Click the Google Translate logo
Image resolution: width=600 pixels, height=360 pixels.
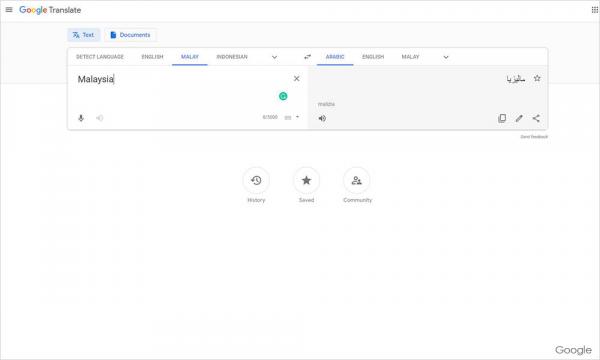[50, 10]
